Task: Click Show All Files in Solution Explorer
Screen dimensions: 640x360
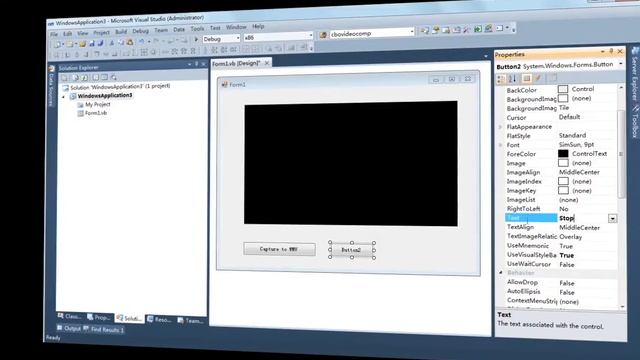Action: [x=75, y=78]
